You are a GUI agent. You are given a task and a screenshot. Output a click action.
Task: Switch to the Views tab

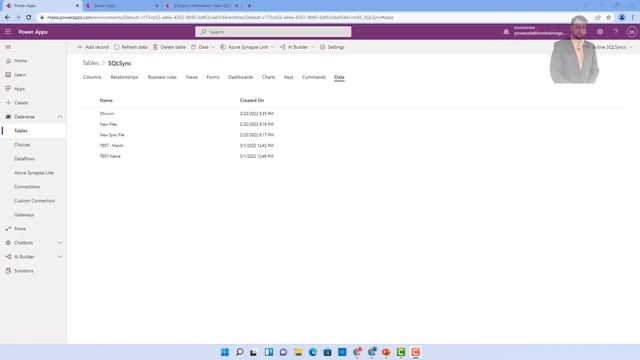click(191, 77)
